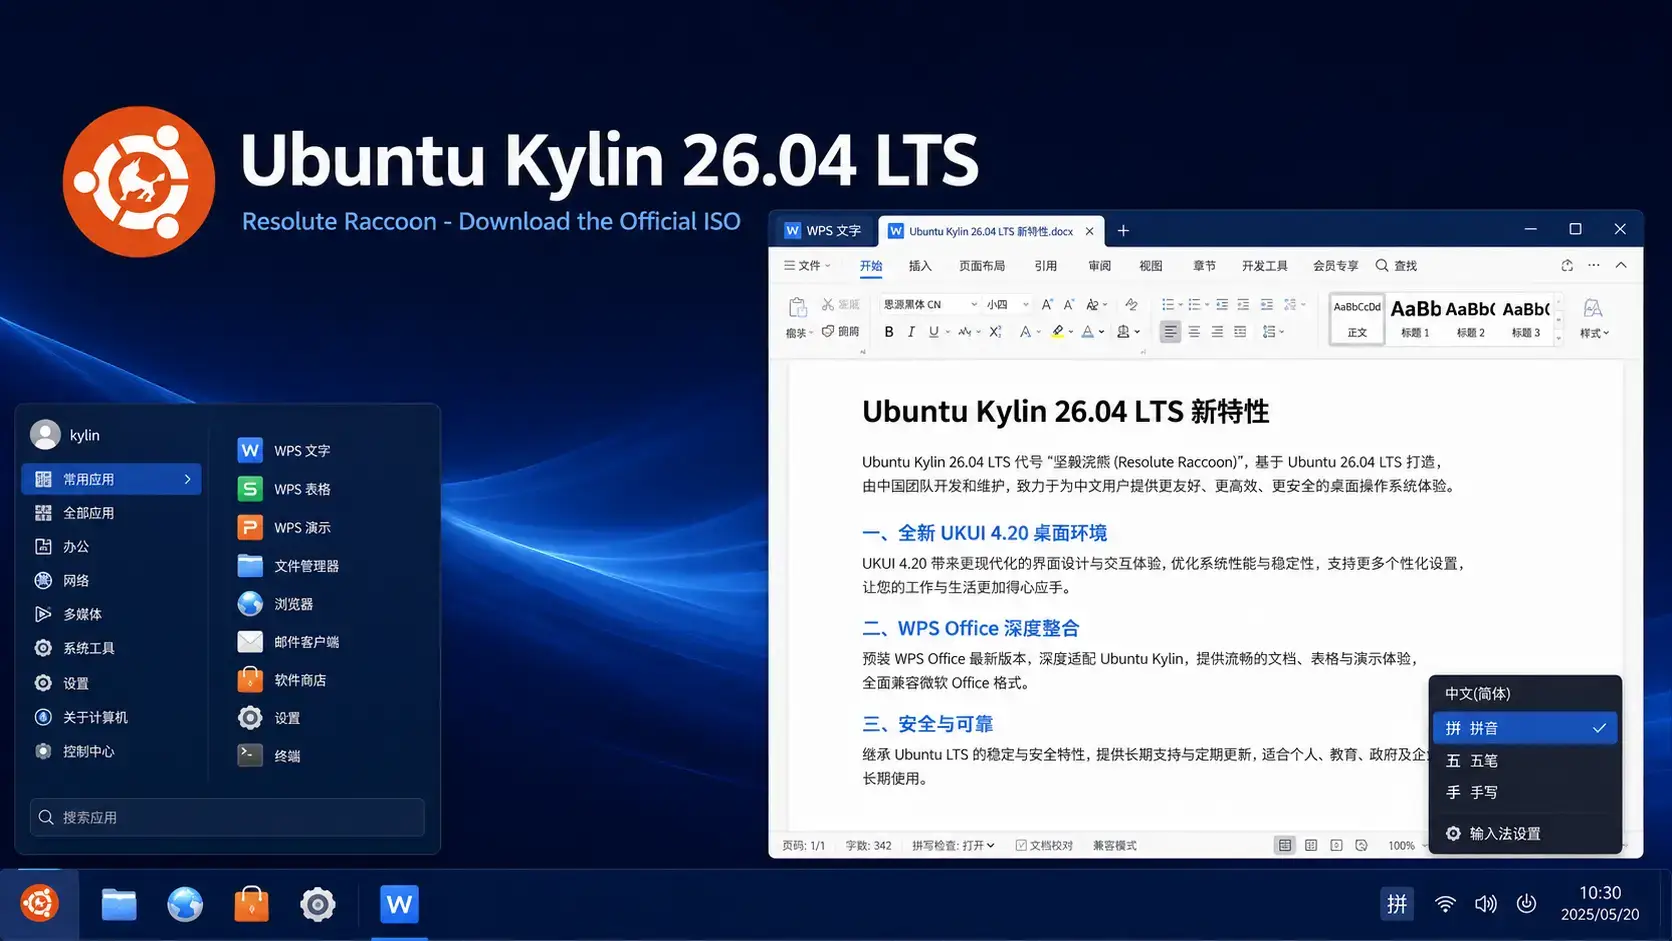
Task: Align text left in ribbon
Action: (1170, 332)
